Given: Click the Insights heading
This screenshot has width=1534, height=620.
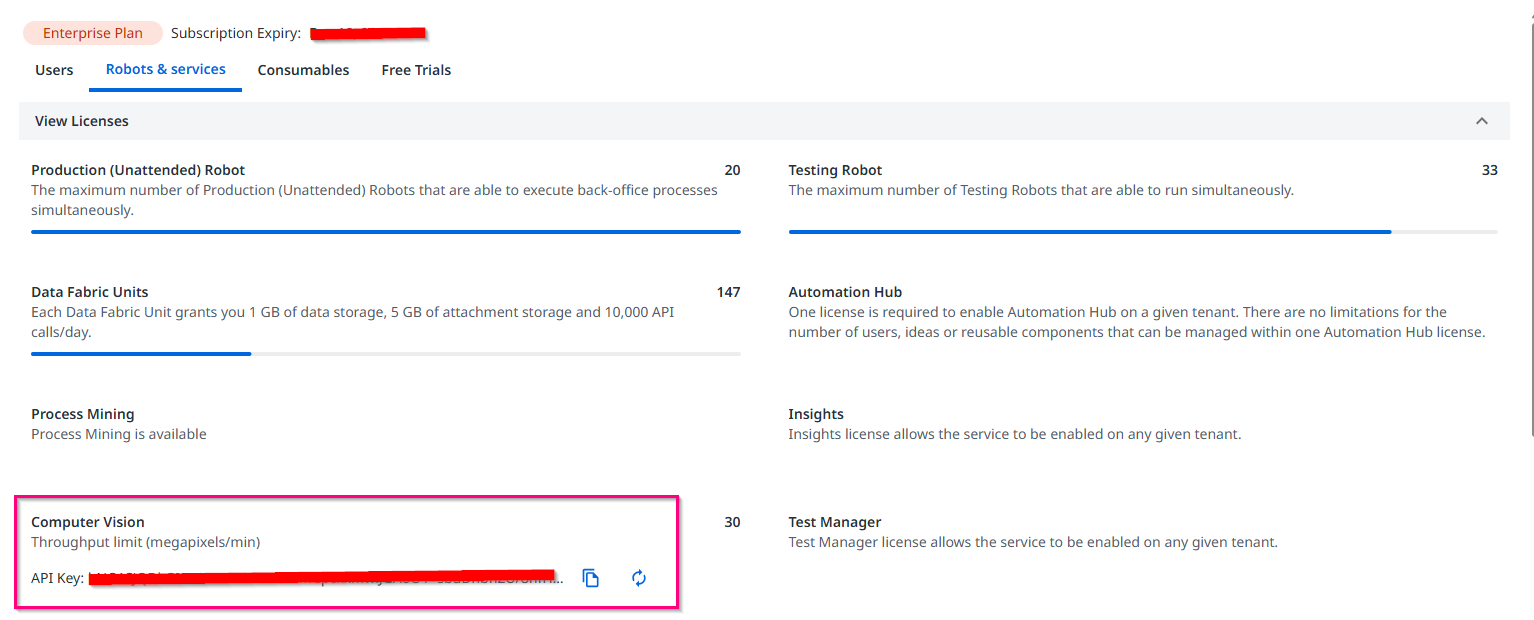Looking at the screenshot, I should [x=816, y=414].
